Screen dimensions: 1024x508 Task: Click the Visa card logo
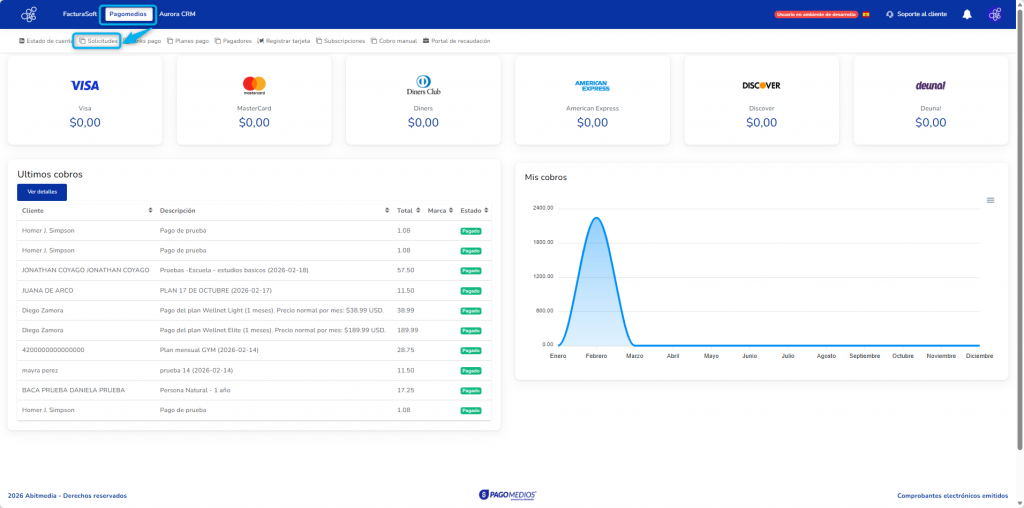[85, 85]
